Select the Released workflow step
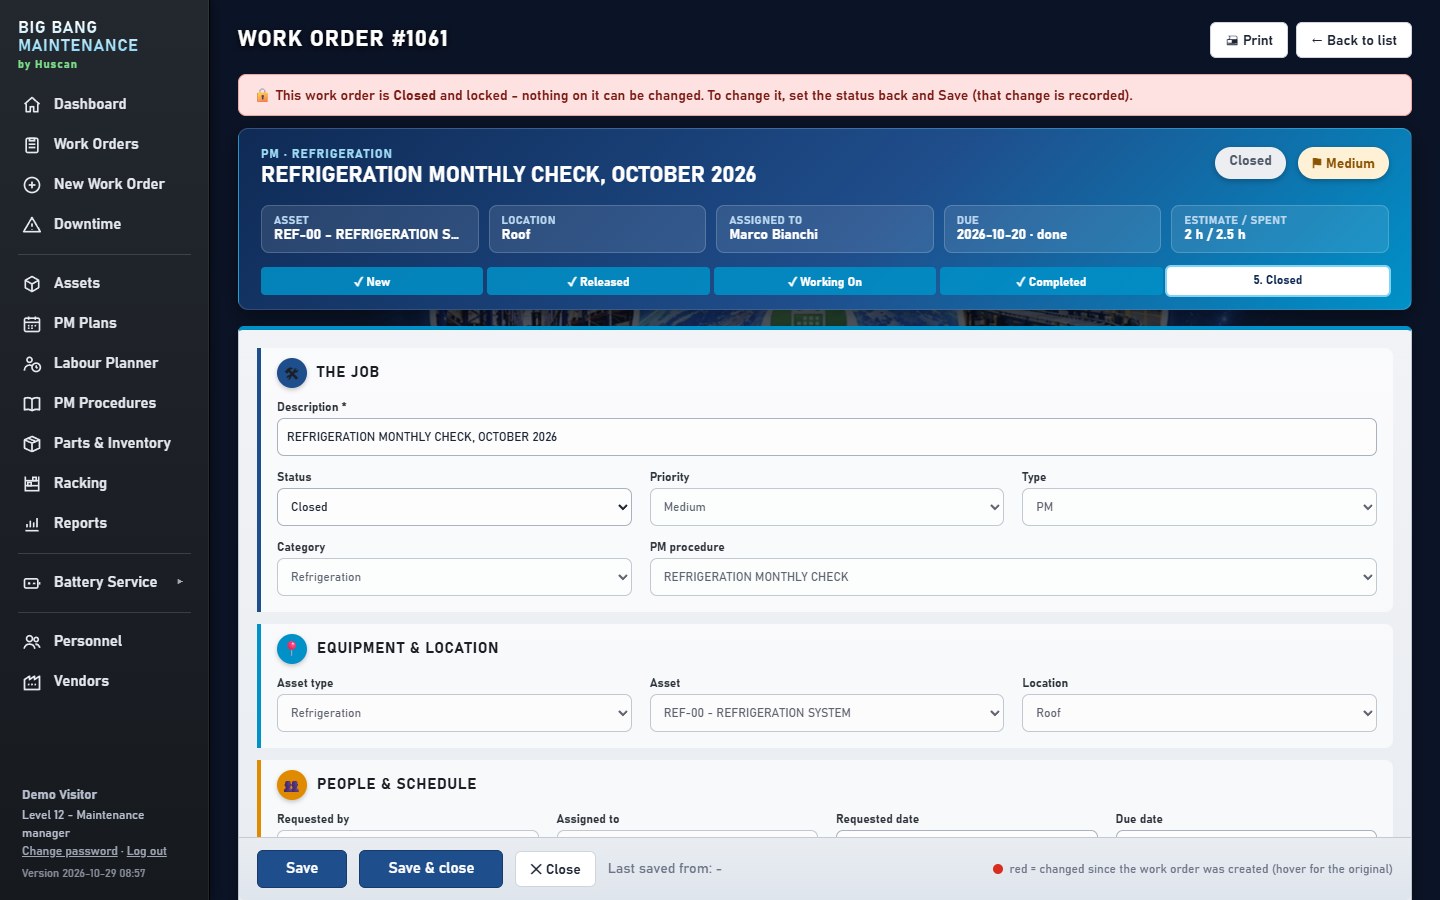The image size is (1440, 900). 598,281
